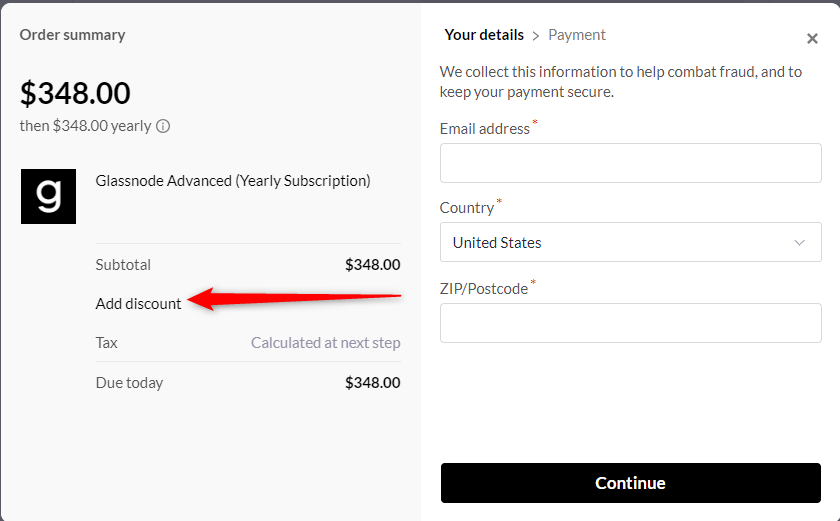This screenshot has width=840, height=521.
Task: Open the Country dropdown
Action: pos(630,242)
